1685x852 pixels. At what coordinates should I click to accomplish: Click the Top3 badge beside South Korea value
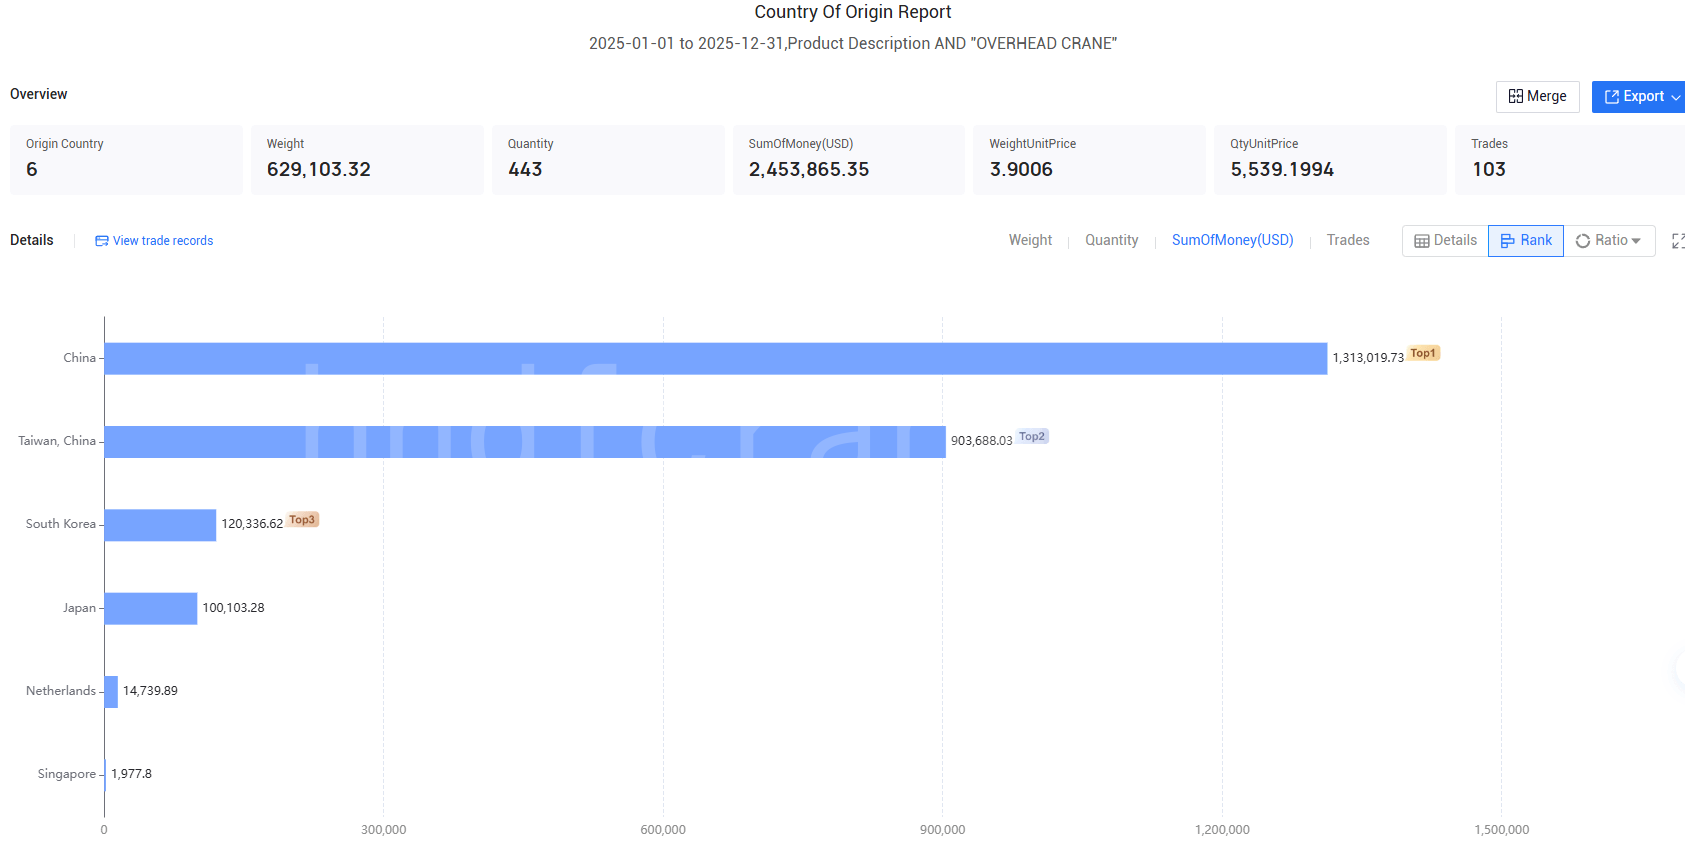302,520
